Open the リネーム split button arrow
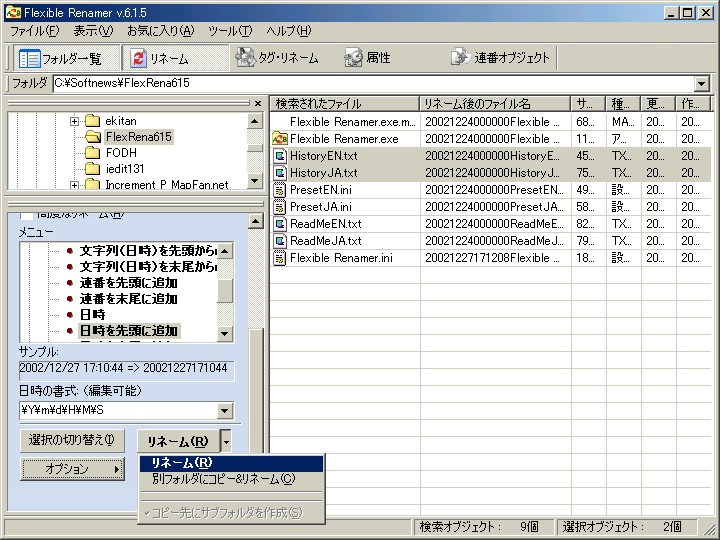720x540 pixels. click(226, 442)
